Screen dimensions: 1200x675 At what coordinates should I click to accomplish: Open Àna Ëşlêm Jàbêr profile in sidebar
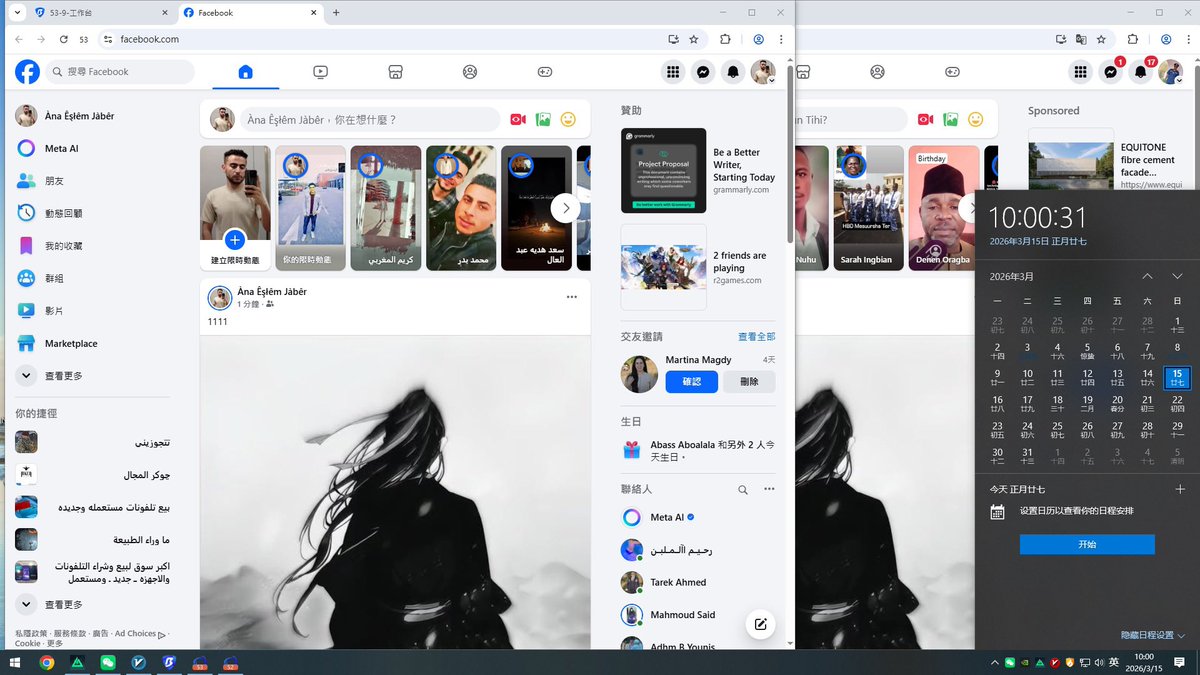pos(92,116)
